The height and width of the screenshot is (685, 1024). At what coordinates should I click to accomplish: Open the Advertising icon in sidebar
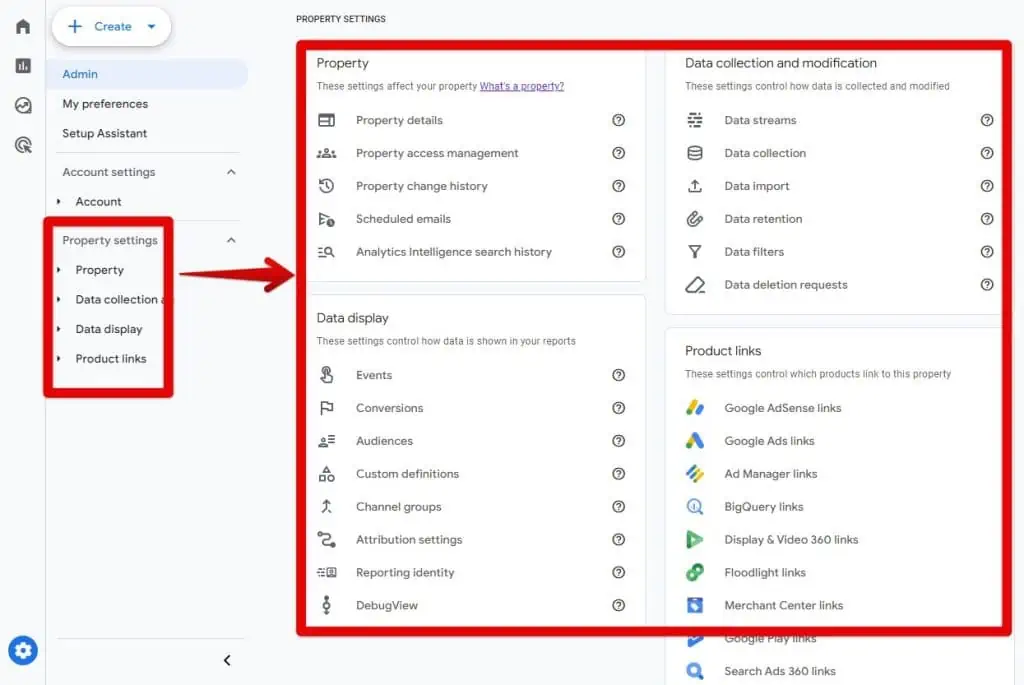[x=23, y=146]
